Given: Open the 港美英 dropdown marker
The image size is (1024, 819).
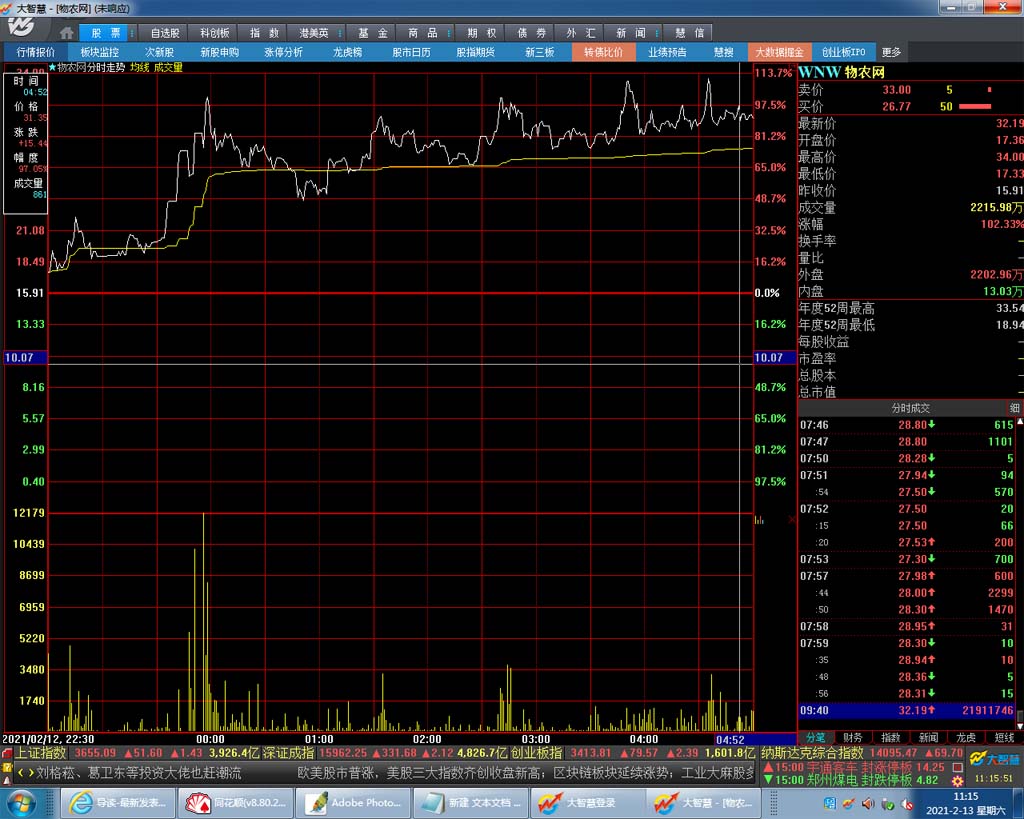Looking at the screenshot, I should point(340,33).
